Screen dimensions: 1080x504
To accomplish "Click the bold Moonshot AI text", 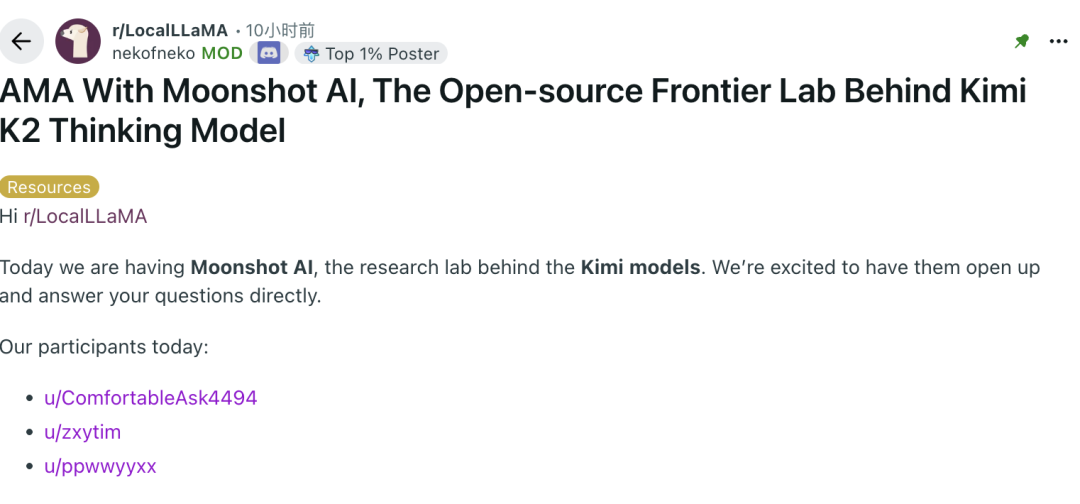I will pyautogui.click(x=252, y=268).
